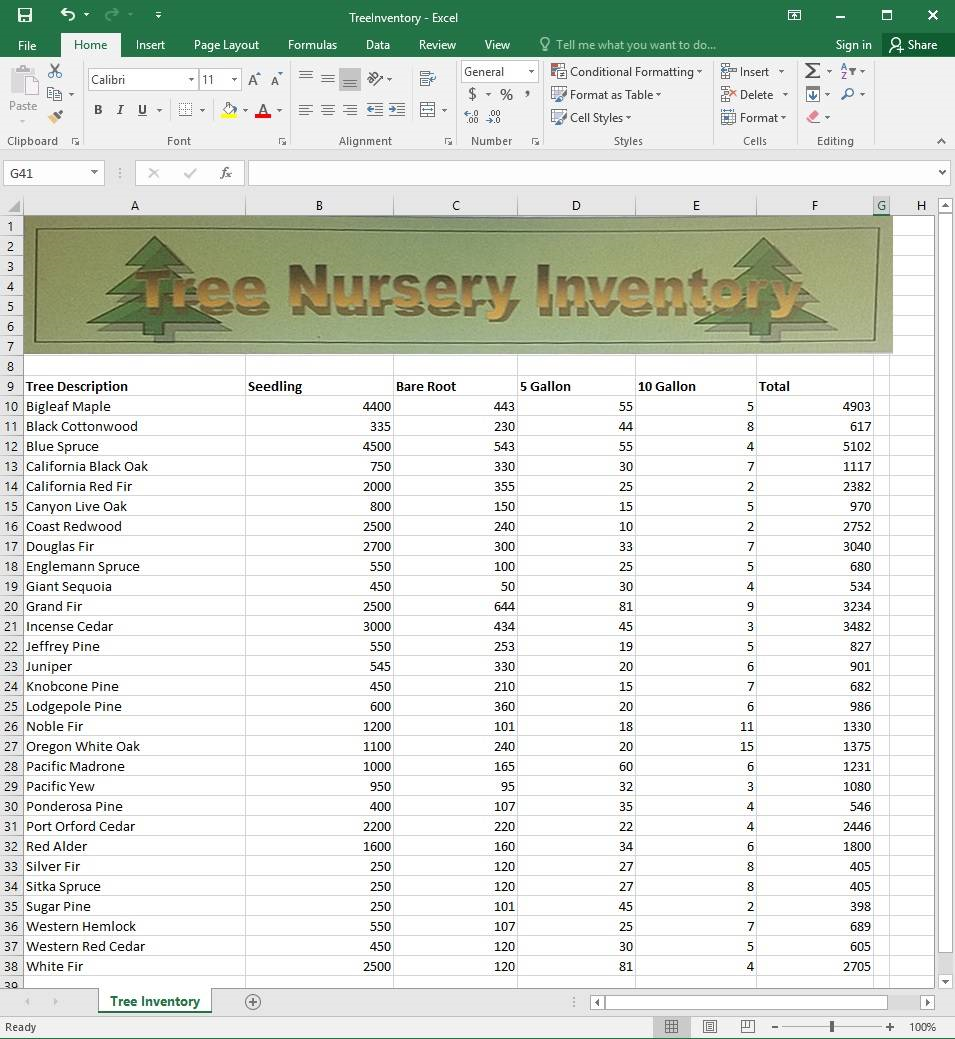Click the Sign in link
The width and height of the screenshot is (955, 1039).
853,45
